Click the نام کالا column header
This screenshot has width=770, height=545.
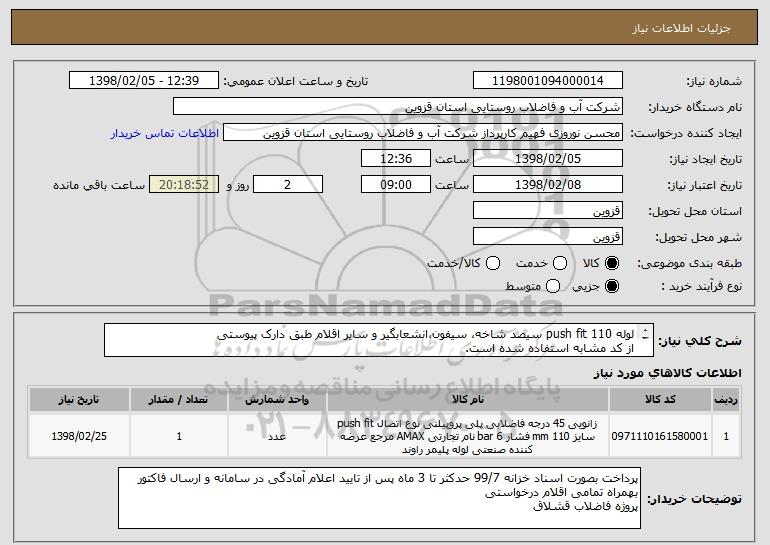[x=468, y=400]
